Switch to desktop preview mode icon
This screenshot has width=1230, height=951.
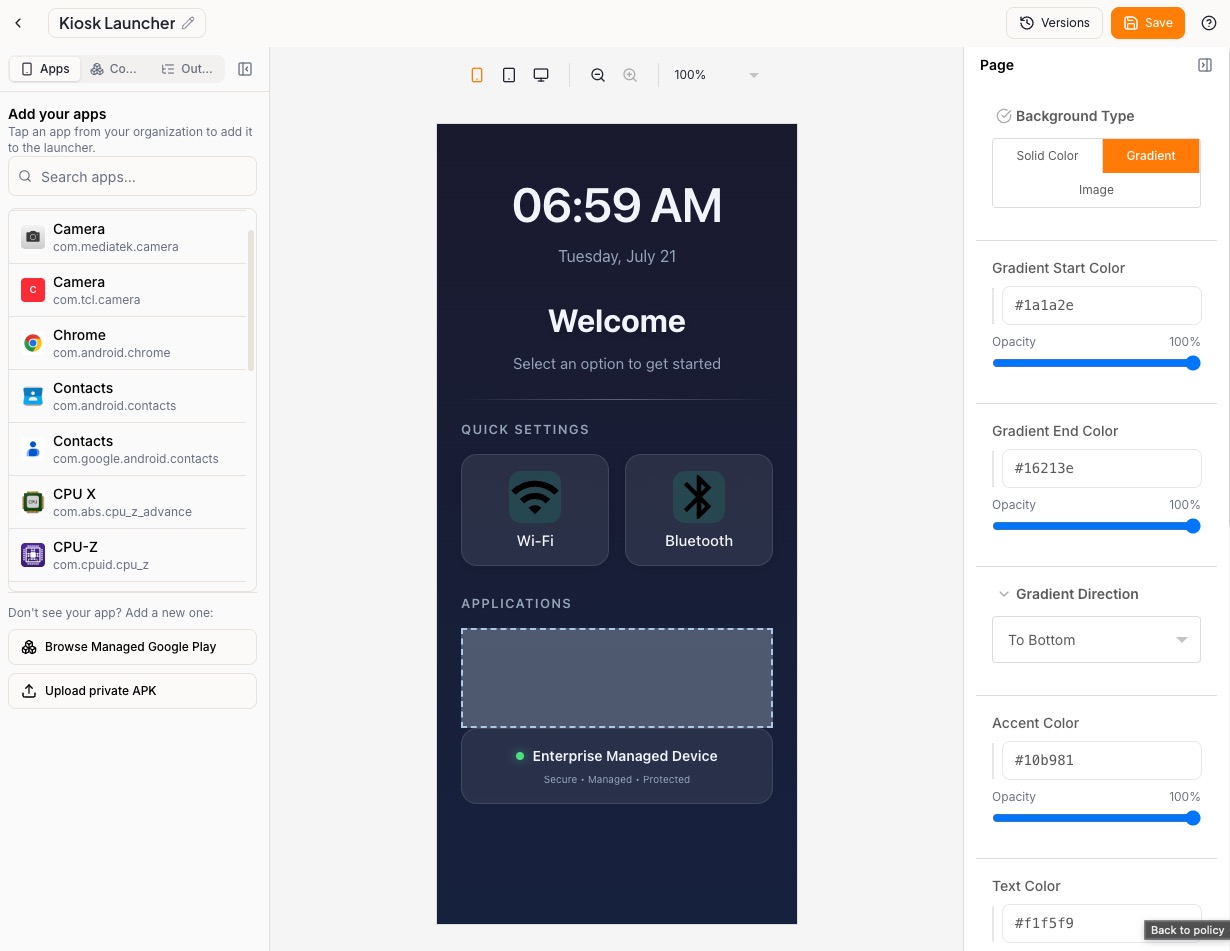[541, 75]
